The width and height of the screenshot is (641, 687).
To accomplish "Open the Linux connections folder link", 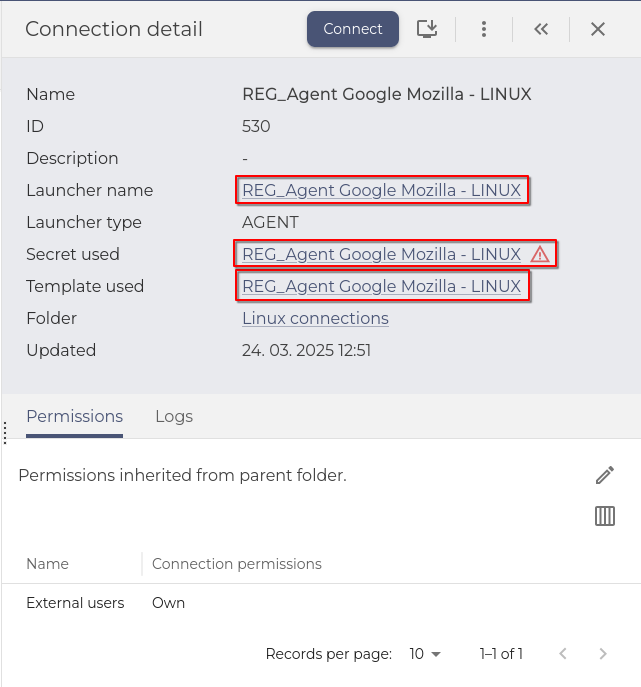I will pos(315,318).
